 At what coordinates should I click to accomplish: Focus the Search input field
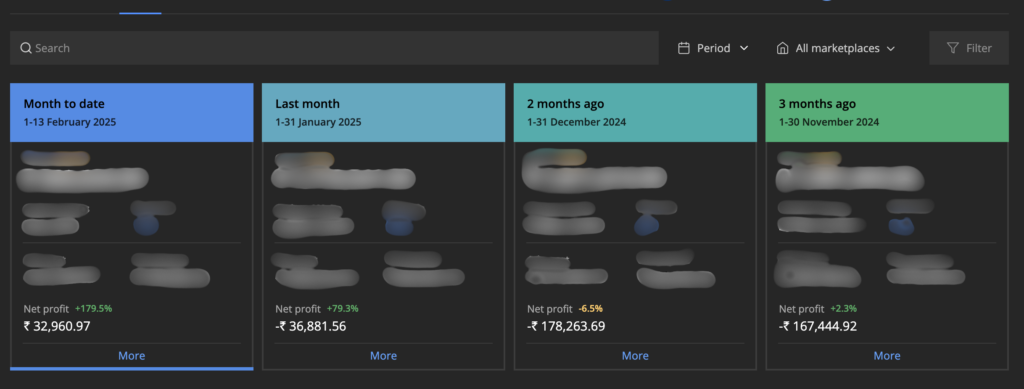pos(334,48)
